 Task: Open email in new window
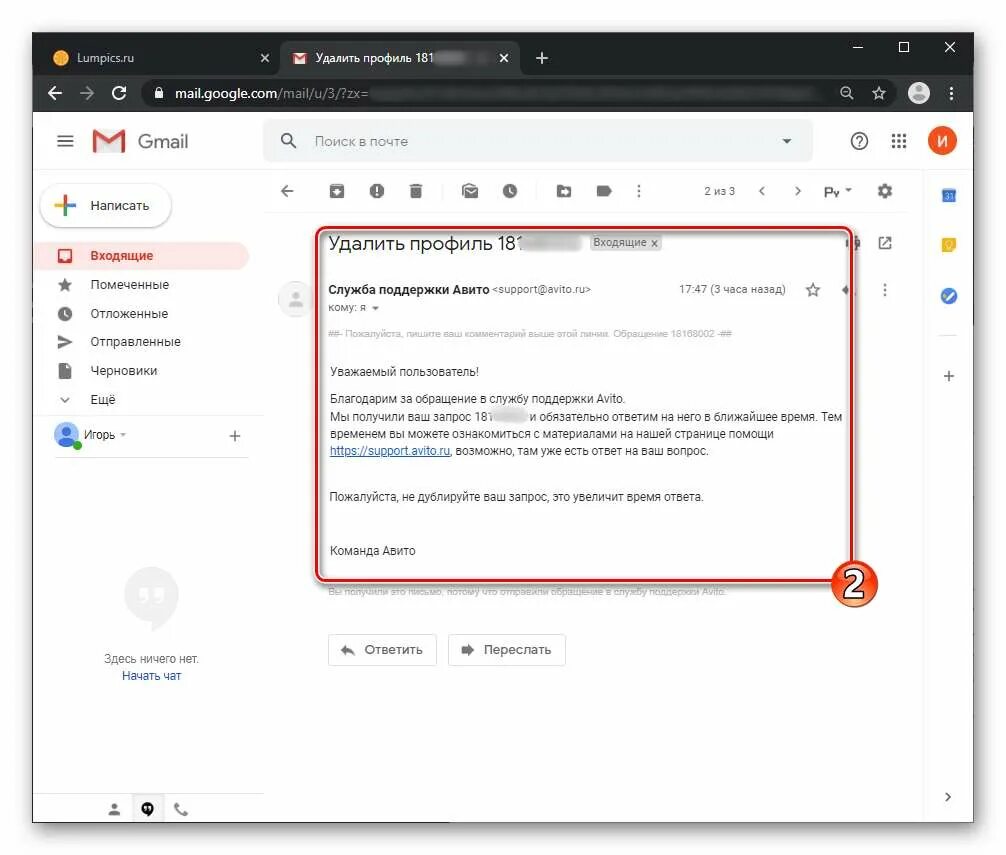[x=885, y=243]
